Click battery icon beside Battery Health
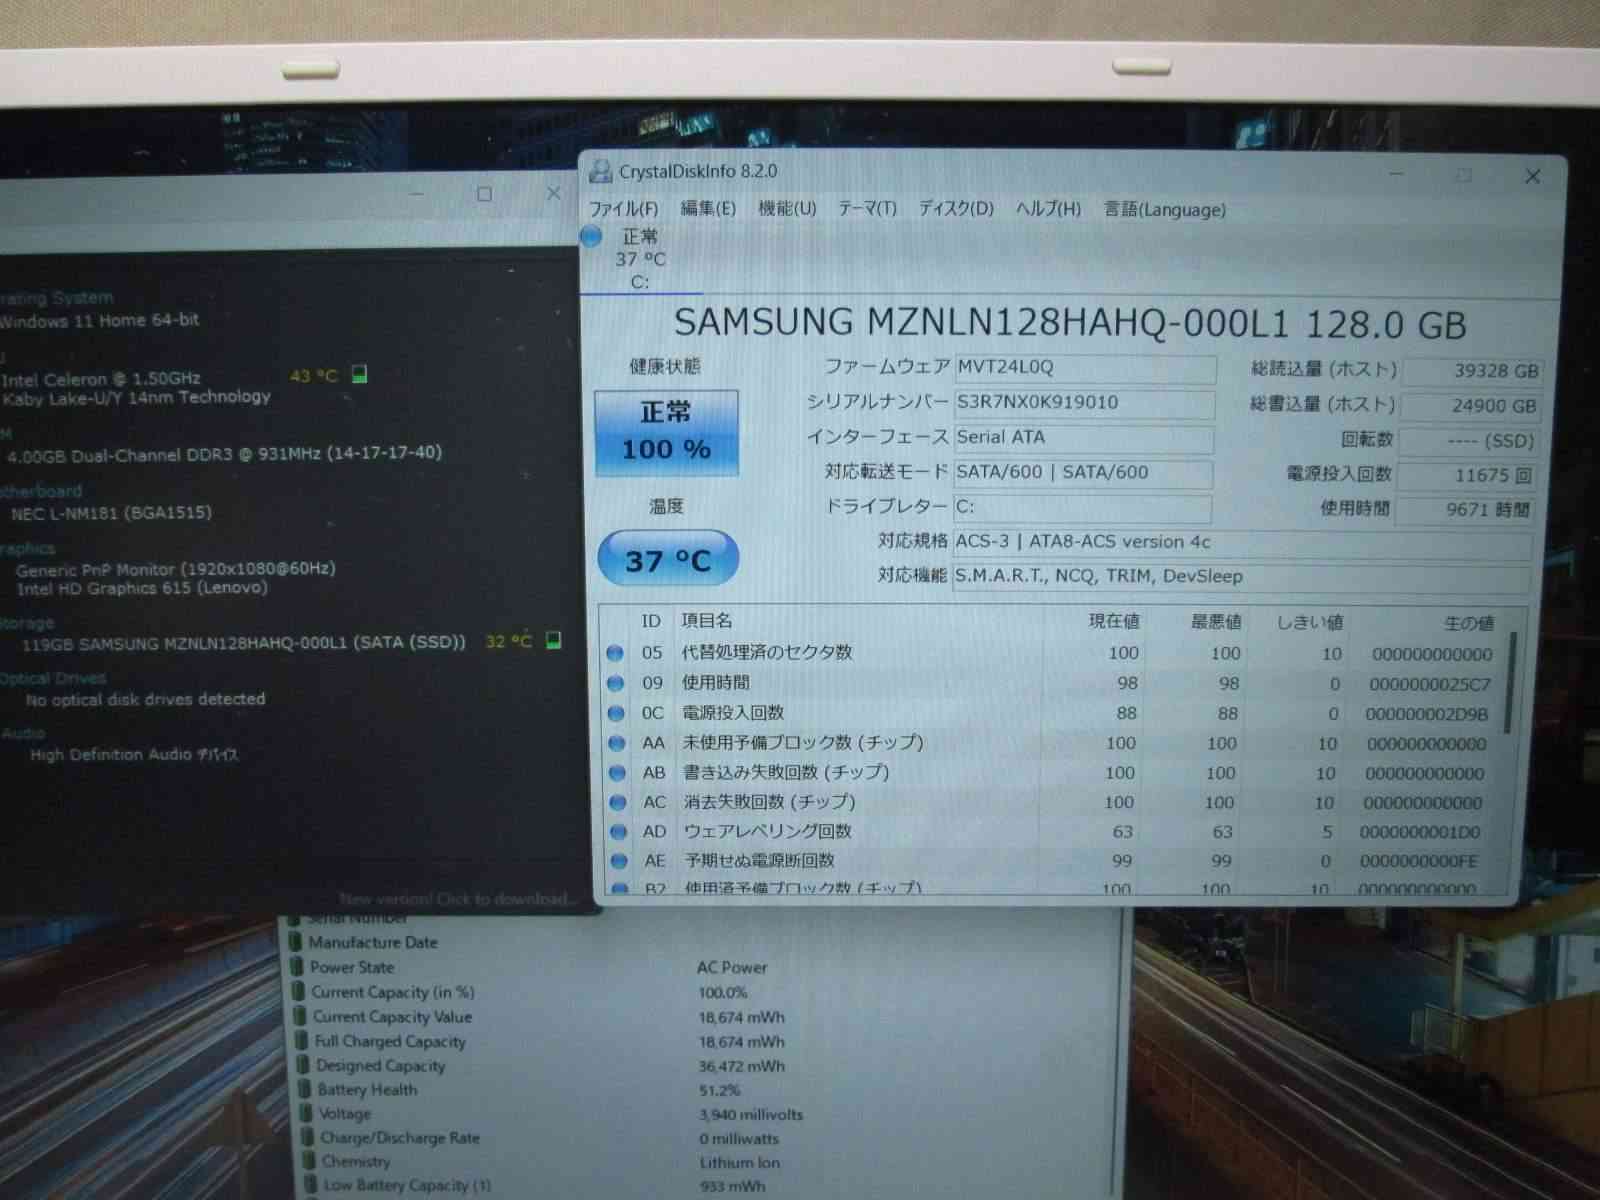1600x1200 pixels. (x=300, y=1089)
